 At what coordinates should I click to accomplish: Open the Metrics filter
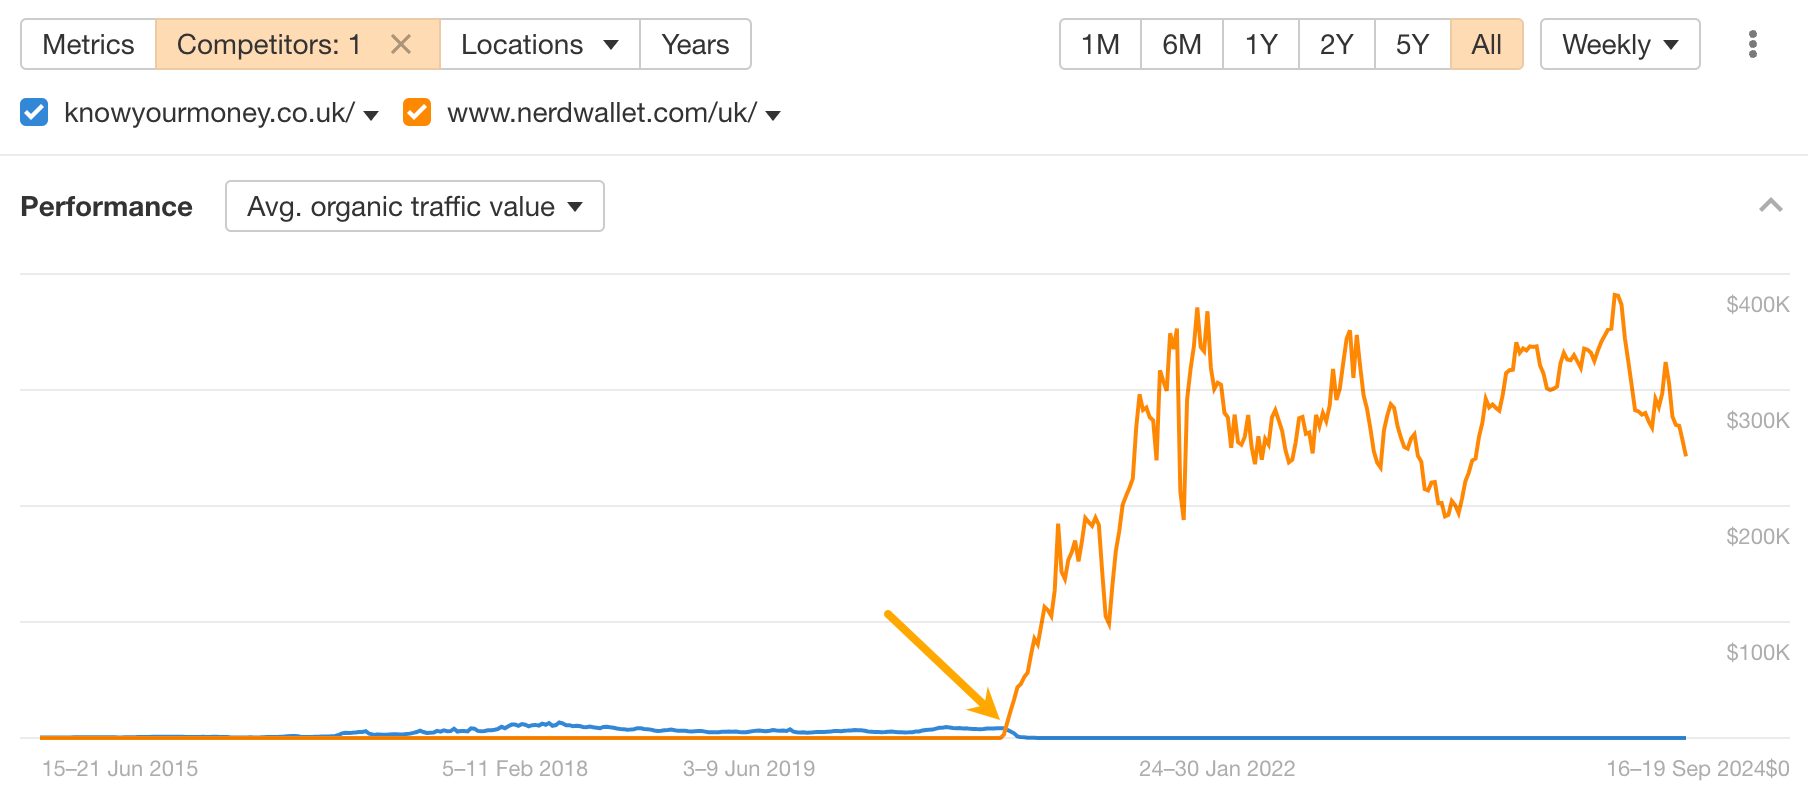(x=87, y=44)
